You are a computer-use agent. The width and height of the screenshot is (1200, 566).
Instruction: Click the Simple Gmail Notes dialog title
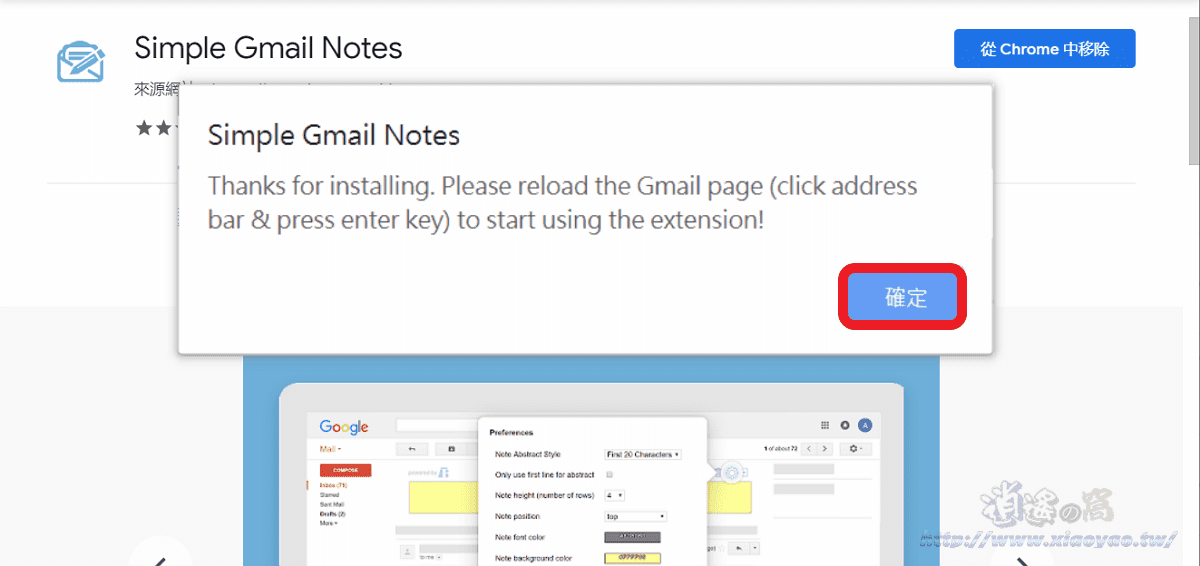coord(334,135)
